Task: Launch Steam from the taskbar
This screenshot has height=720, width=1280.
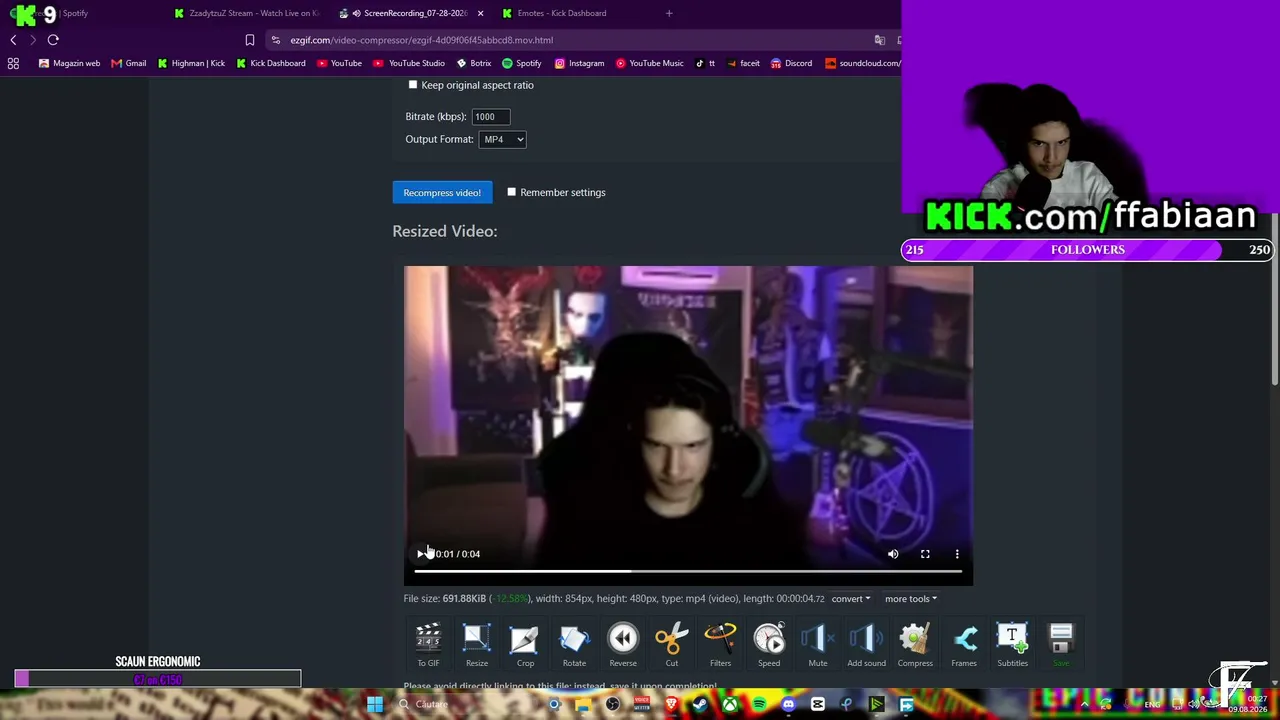Action: pos(700,705)
